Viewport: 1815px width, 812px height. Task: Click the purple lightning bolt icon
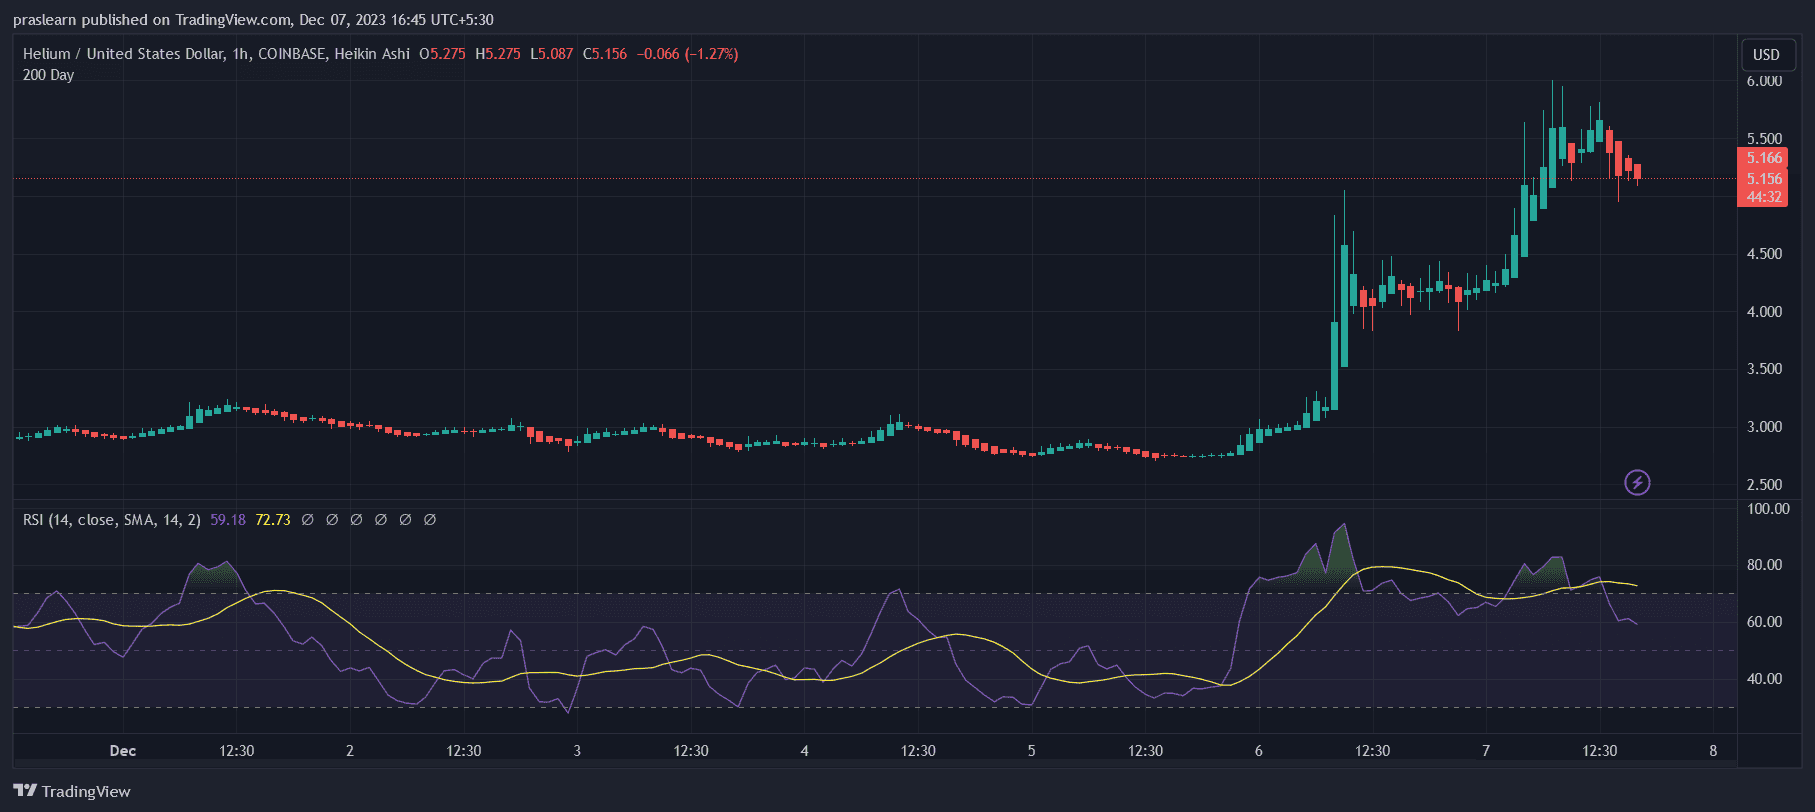(x=1637, y=483)
